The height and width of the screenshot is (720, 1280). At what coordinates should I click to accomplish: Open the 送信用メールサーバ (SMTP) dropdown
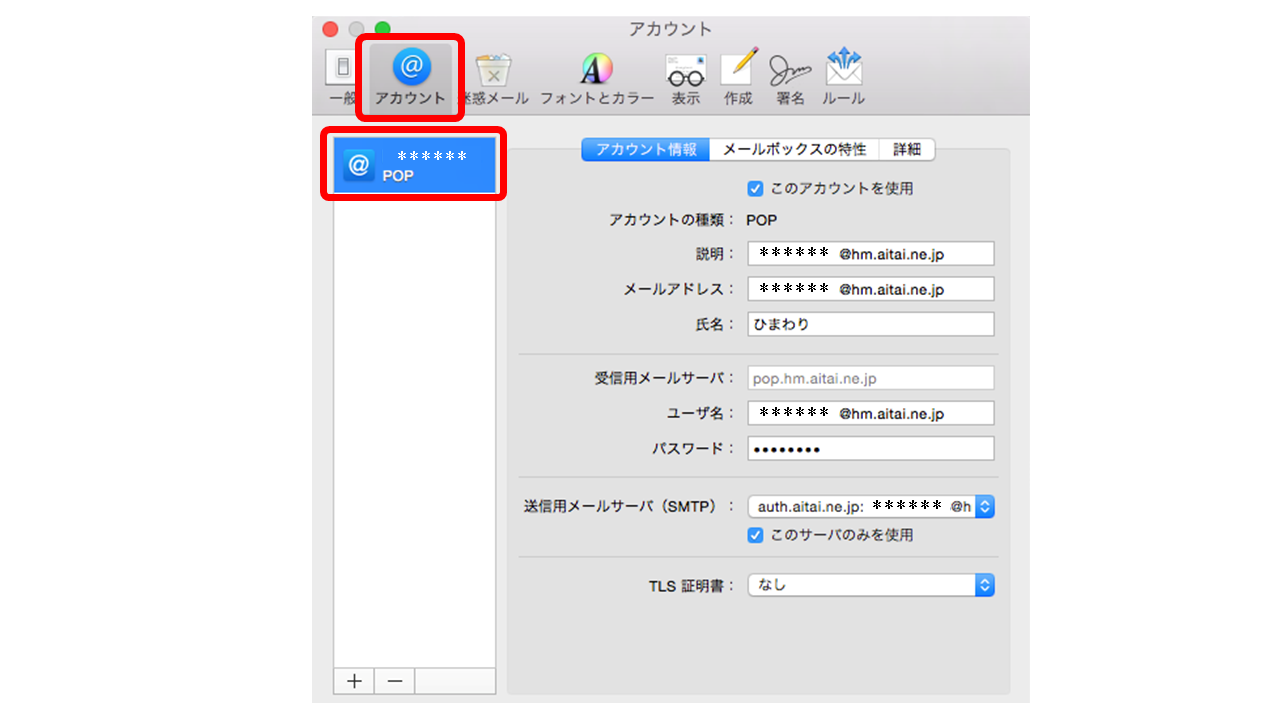coord(871,506)
